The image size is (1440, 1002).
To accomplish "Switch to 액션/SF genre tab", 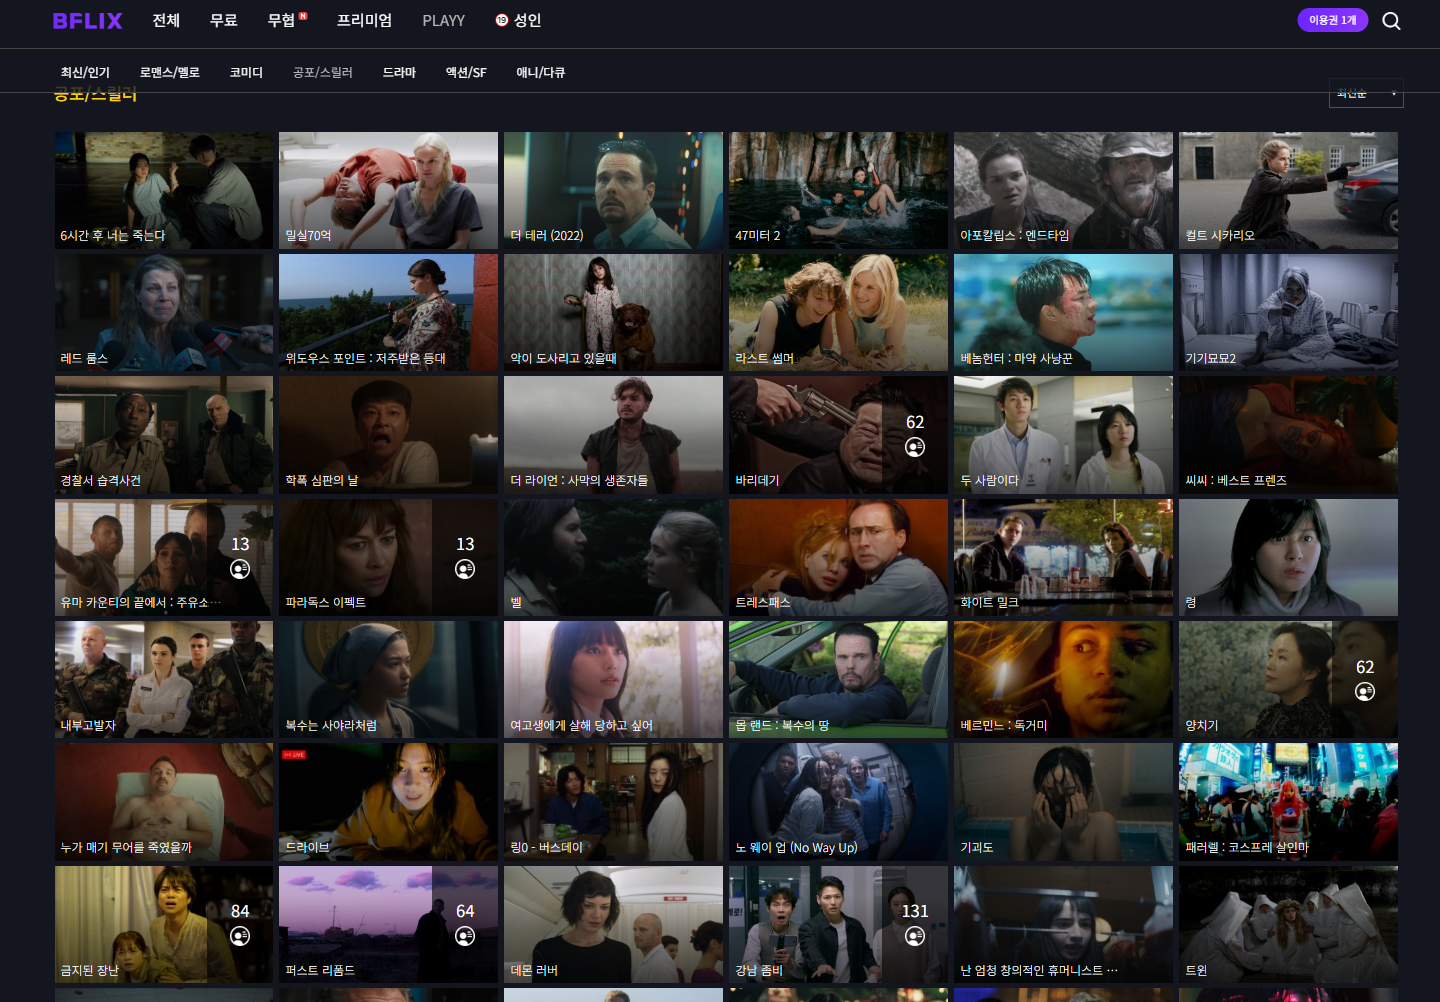I will (466, 72).
